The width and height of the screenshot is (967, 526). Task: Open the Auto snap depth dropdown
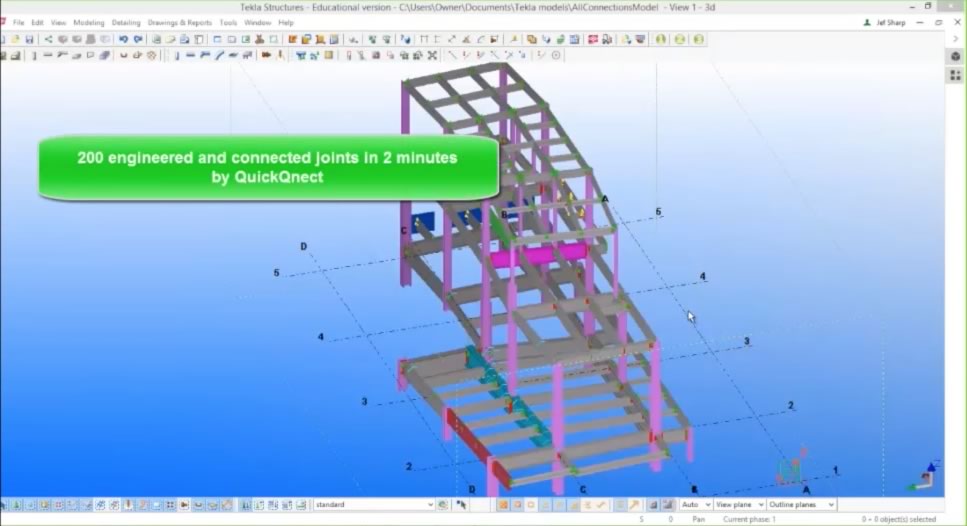pos(694,505)
